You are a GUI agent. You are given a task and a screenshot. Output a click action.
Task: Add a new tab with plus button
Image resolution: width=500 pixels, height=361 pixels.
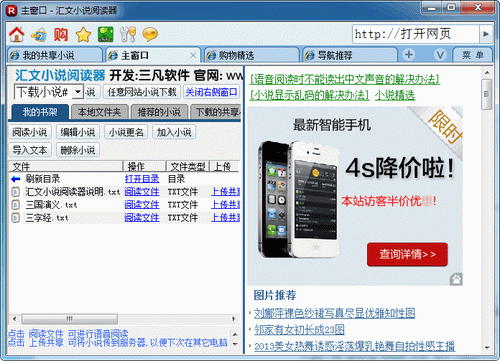click(409, 55)
